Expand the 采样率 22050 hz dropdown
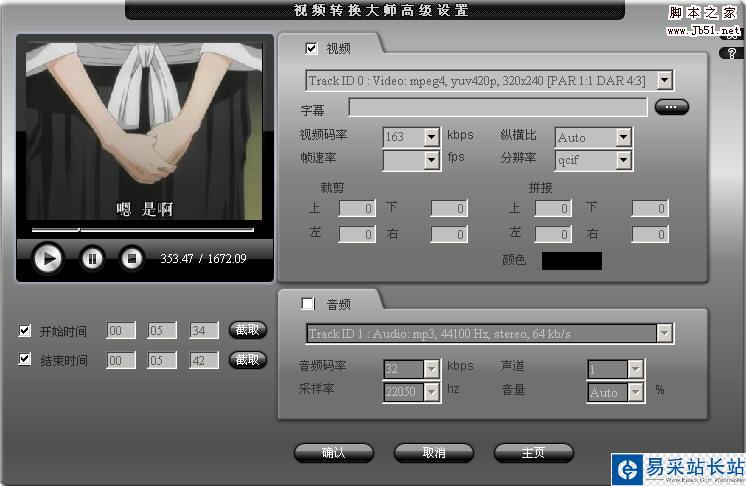Image resolution: width=746 pixels, height=486 pixels. pos(431,392)
